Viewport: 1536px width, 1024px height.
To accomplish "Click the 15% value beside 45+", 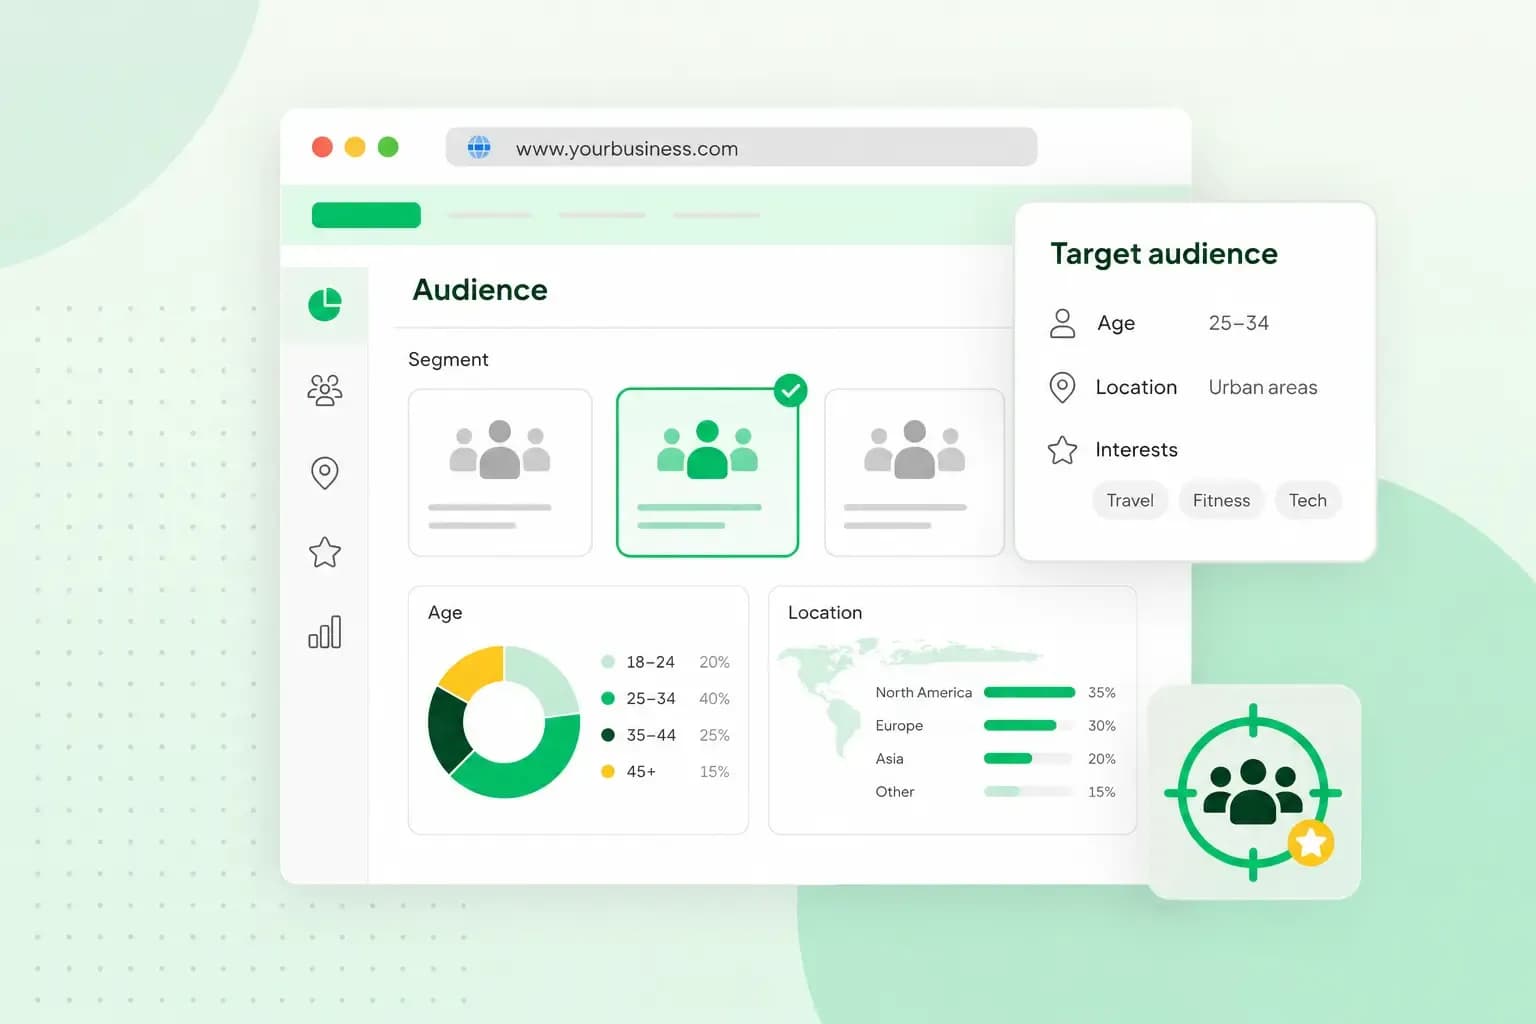I will 714,771.
